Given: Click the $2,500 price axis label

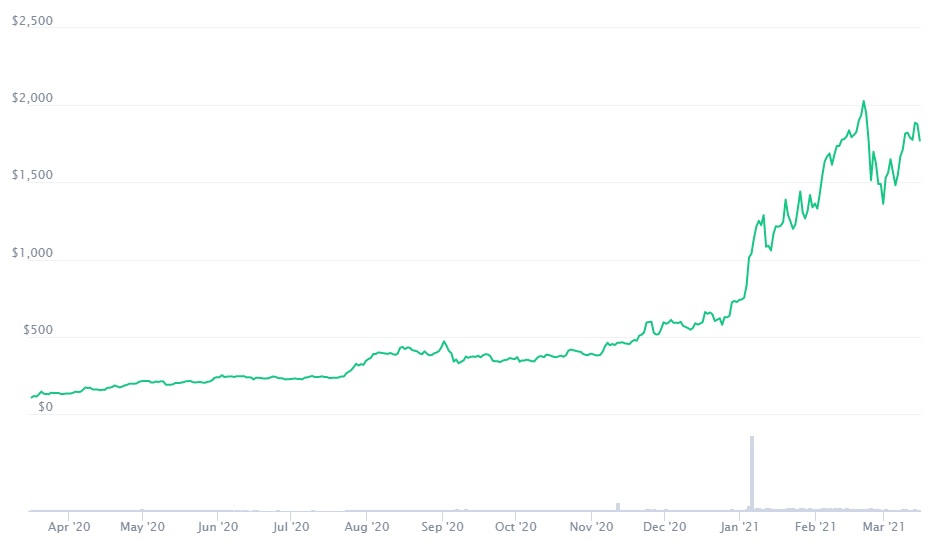Looking at the screenshot, I should [32, 21].
